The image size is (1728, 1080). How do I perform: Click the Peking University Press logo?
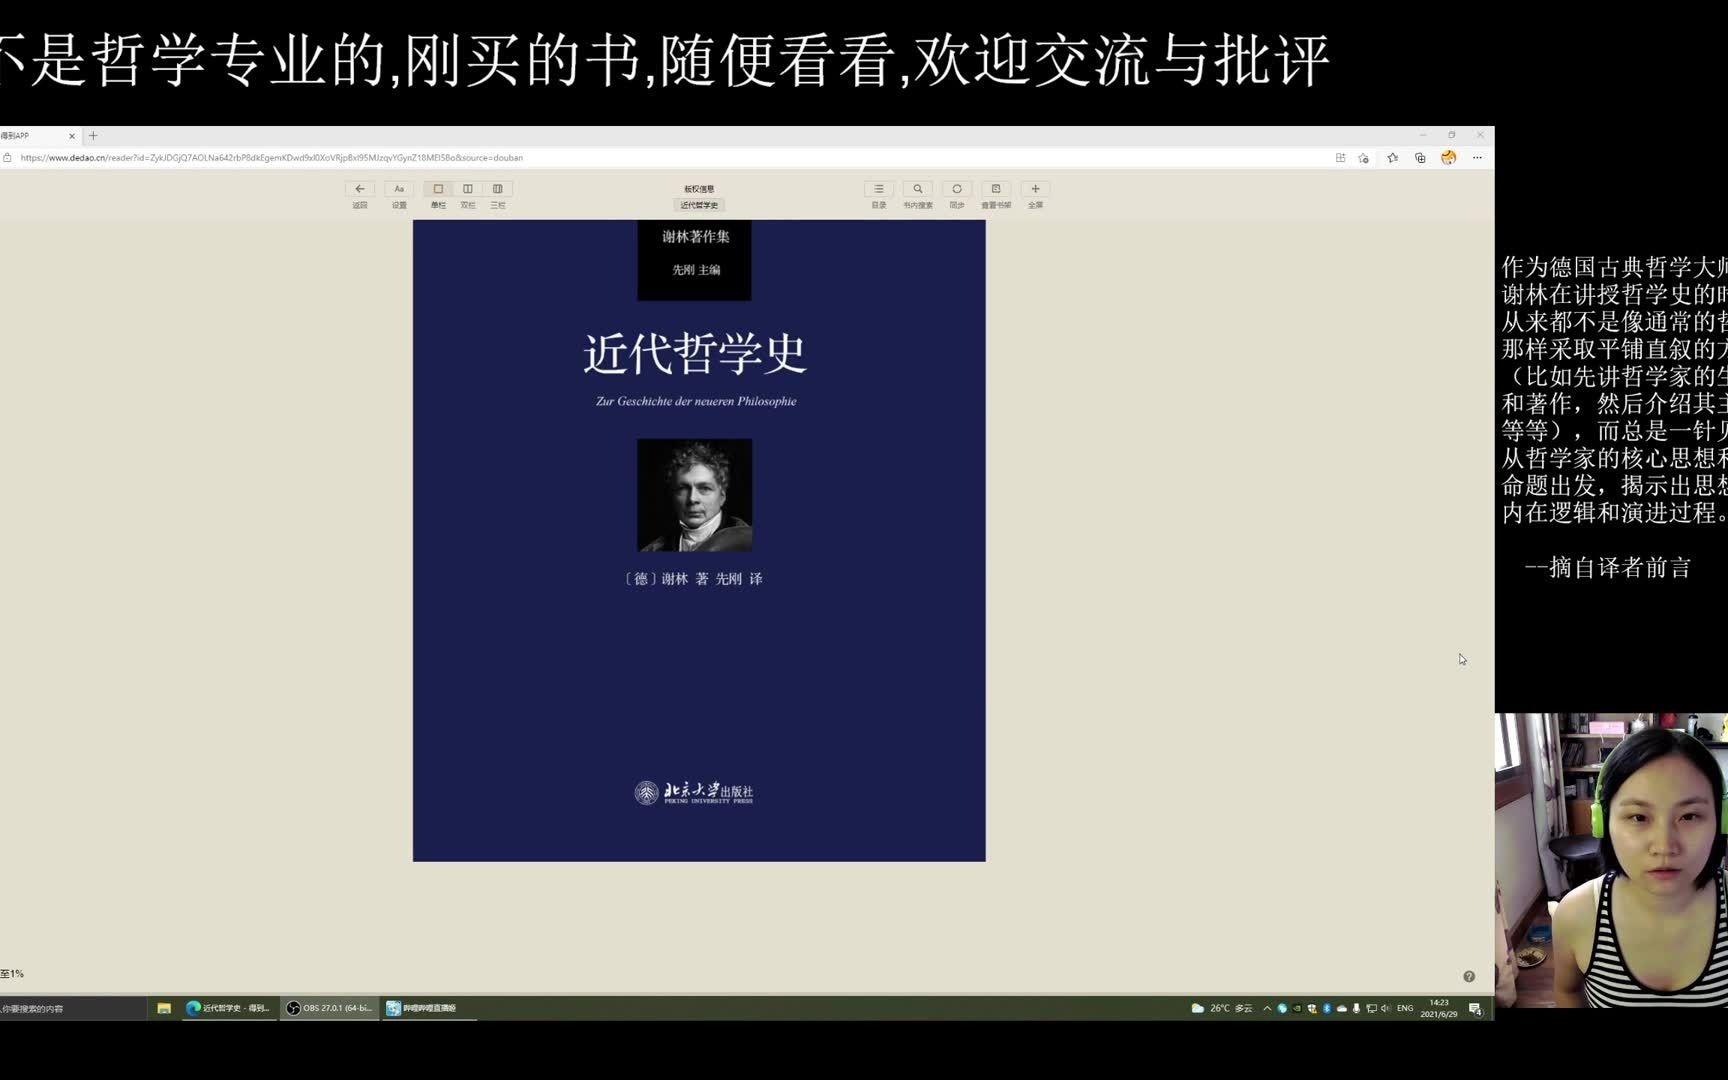point(694,793)
